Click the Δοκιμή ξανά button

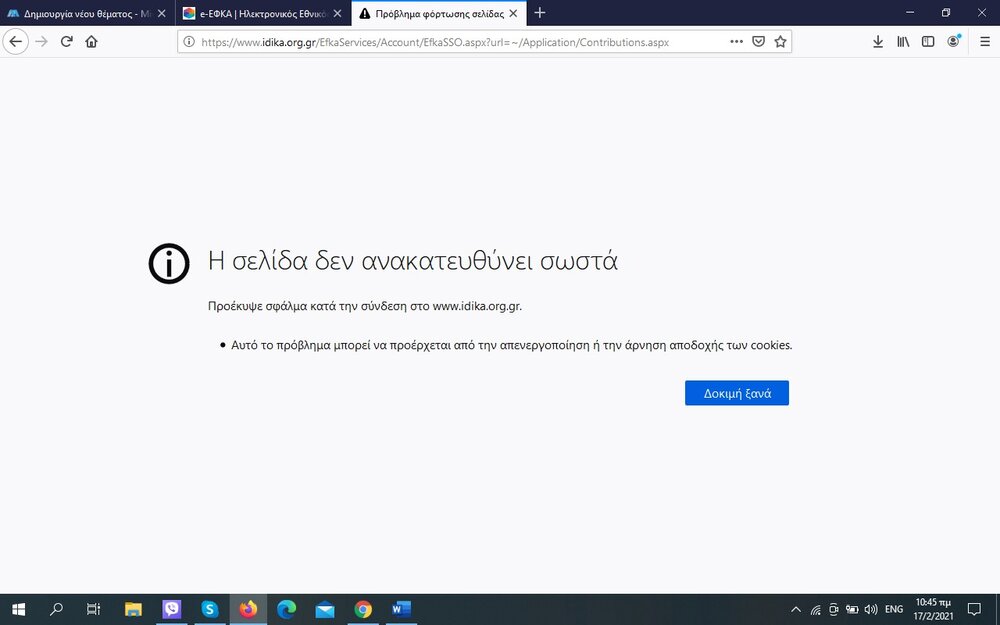736,393
